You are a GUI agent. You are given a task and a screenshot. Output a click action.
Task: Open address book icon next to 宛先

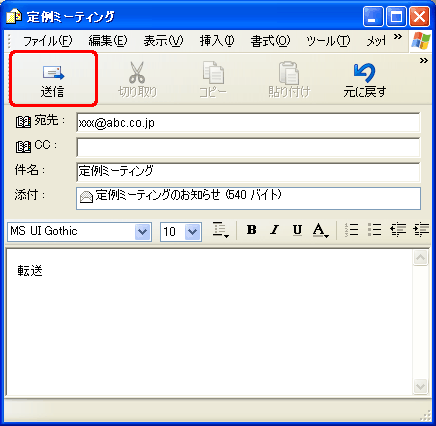[x=23, y=122]
